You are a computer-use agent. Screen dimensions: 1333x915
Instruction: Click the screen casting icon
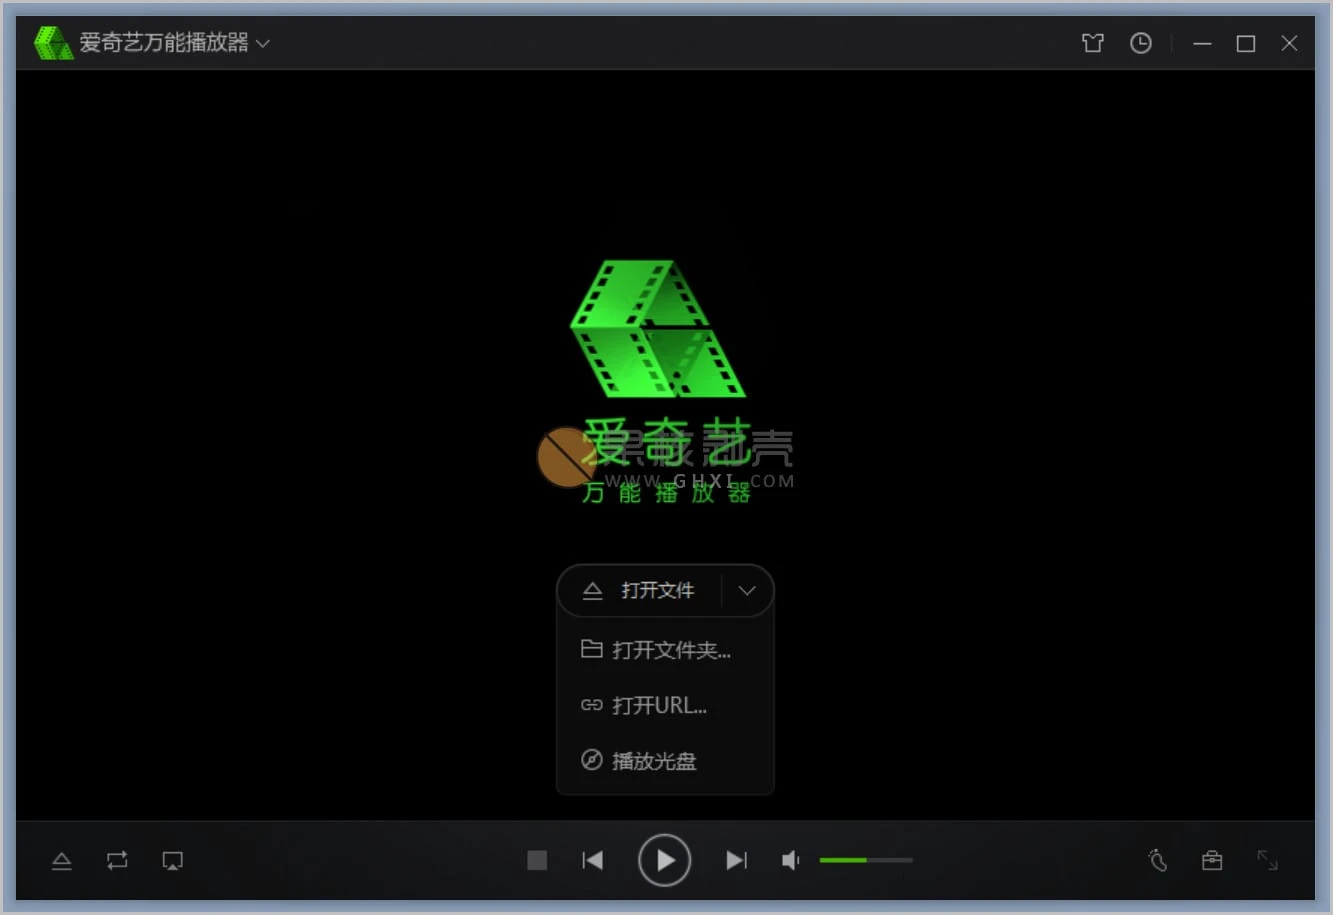coord(172,860)
